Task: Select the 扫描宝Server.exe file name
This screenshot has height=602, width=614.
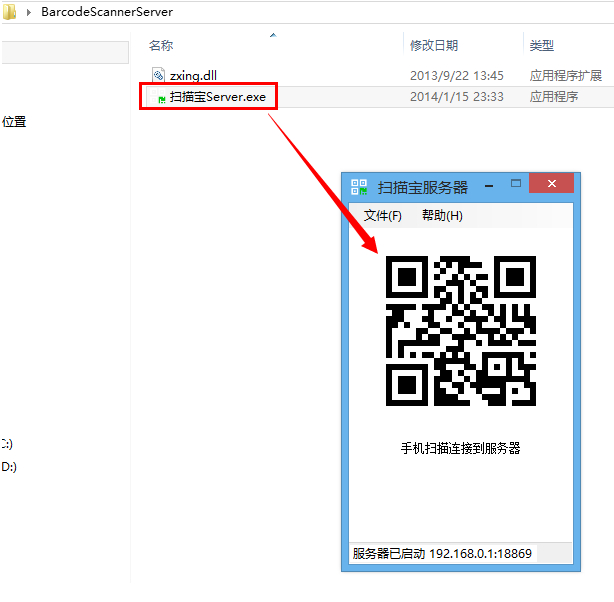Action: [217, 97]
